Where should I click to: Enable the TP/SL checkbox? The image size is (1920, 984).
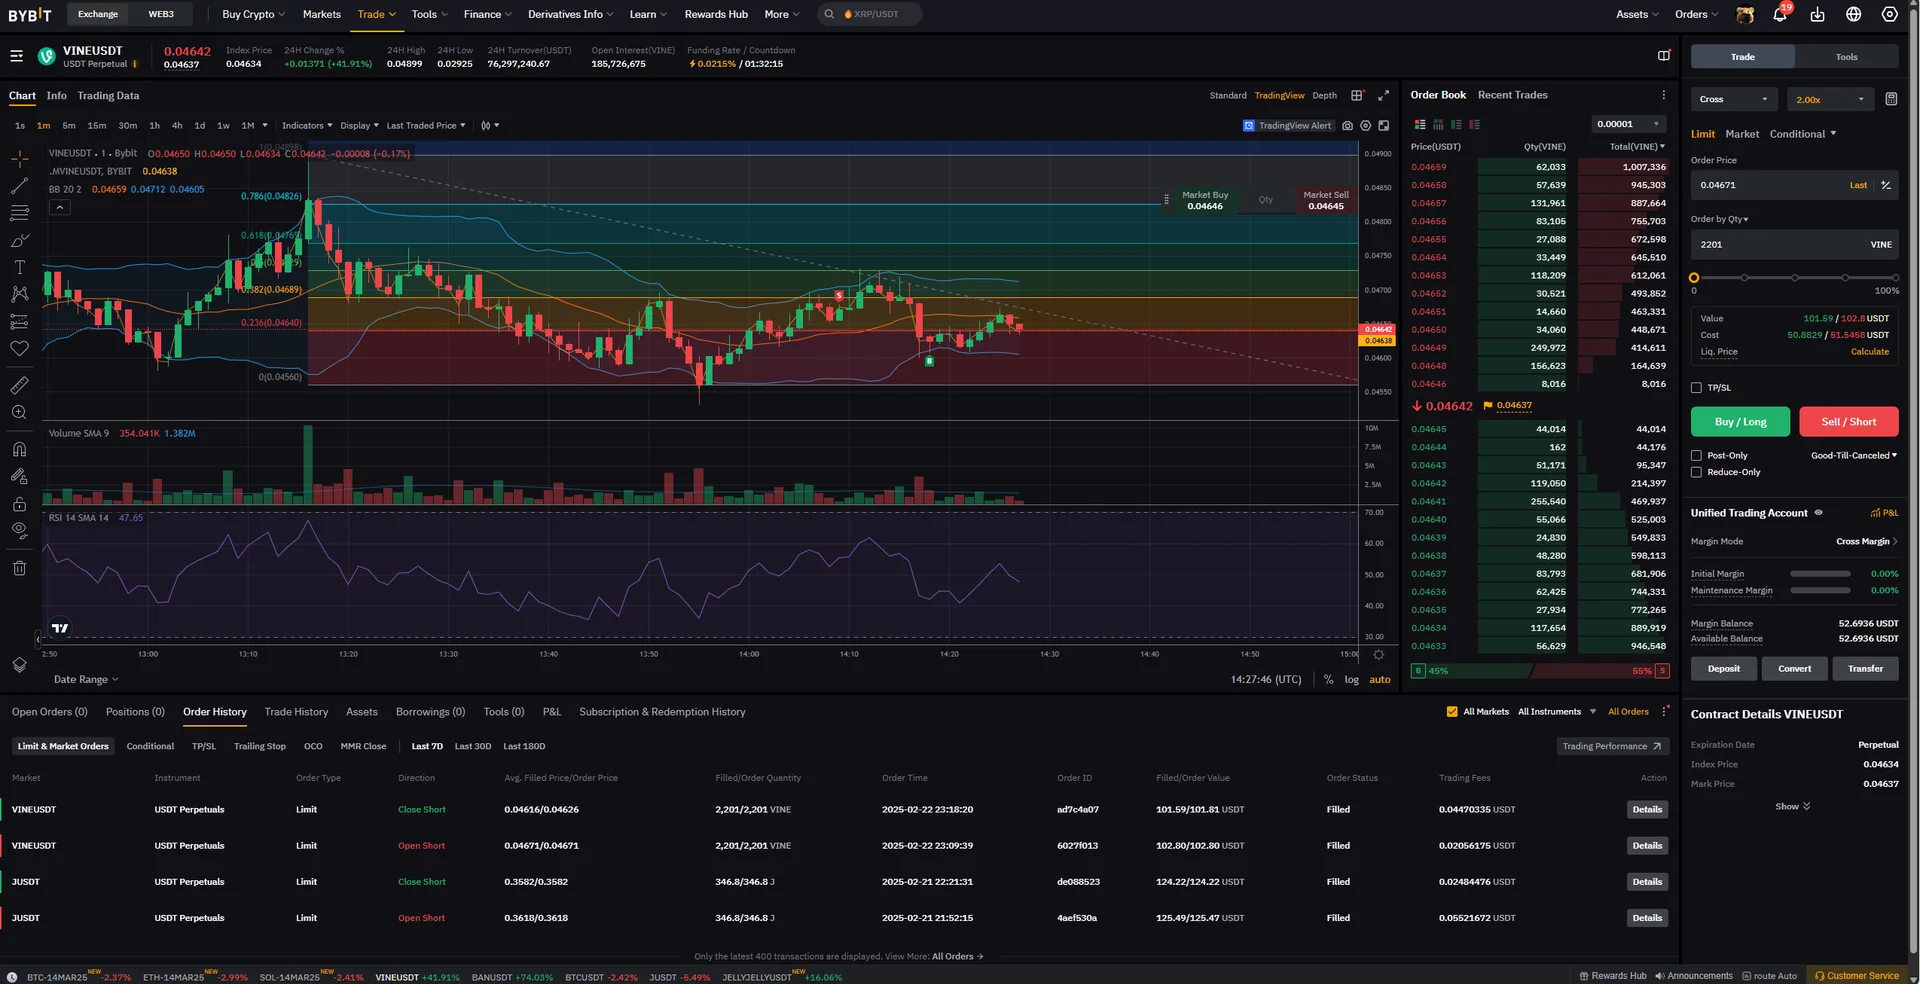(x=1696, y=388)
